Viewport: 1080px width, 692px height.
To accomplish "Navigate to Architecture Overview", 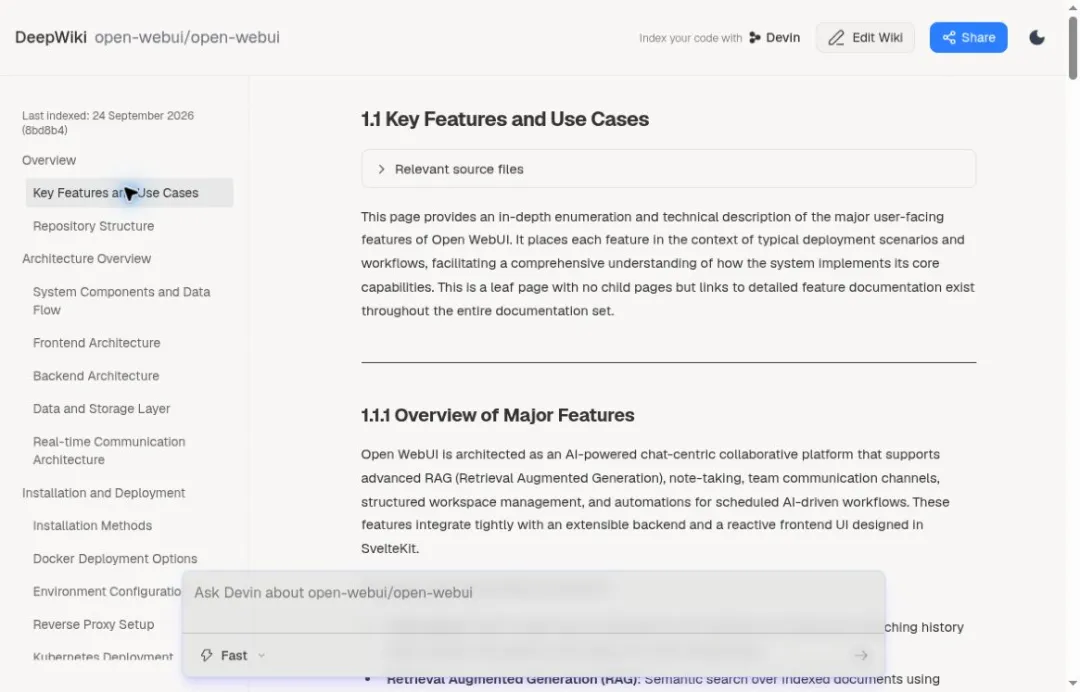I will pyautogui.click(x=86, y=259).
